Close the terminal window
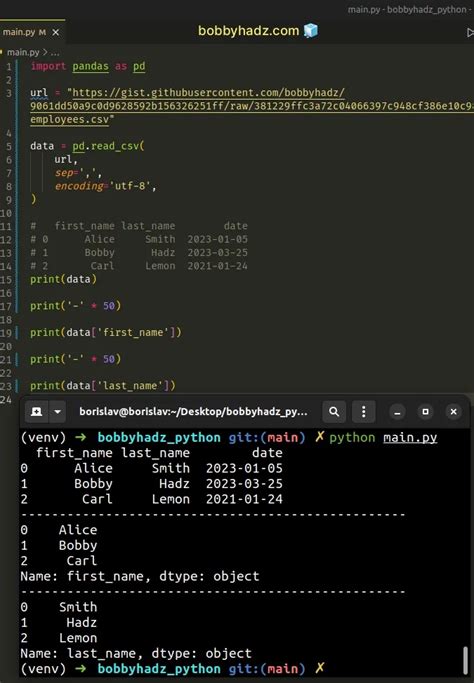The height and width of the screenshot is (683, 474). pyautogui.click(x=454, y=412)
